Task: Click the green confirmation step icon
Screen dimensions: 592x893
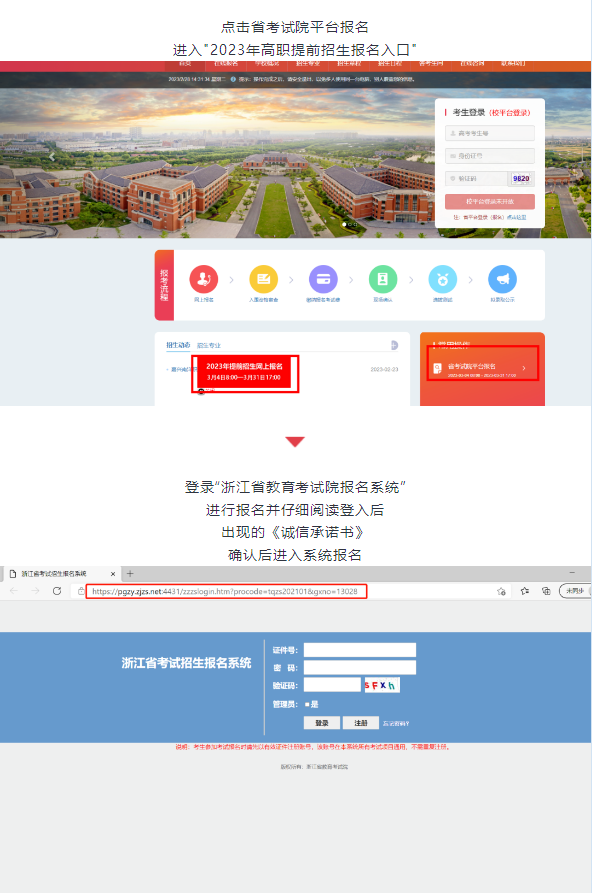Action: click(383, 279)
